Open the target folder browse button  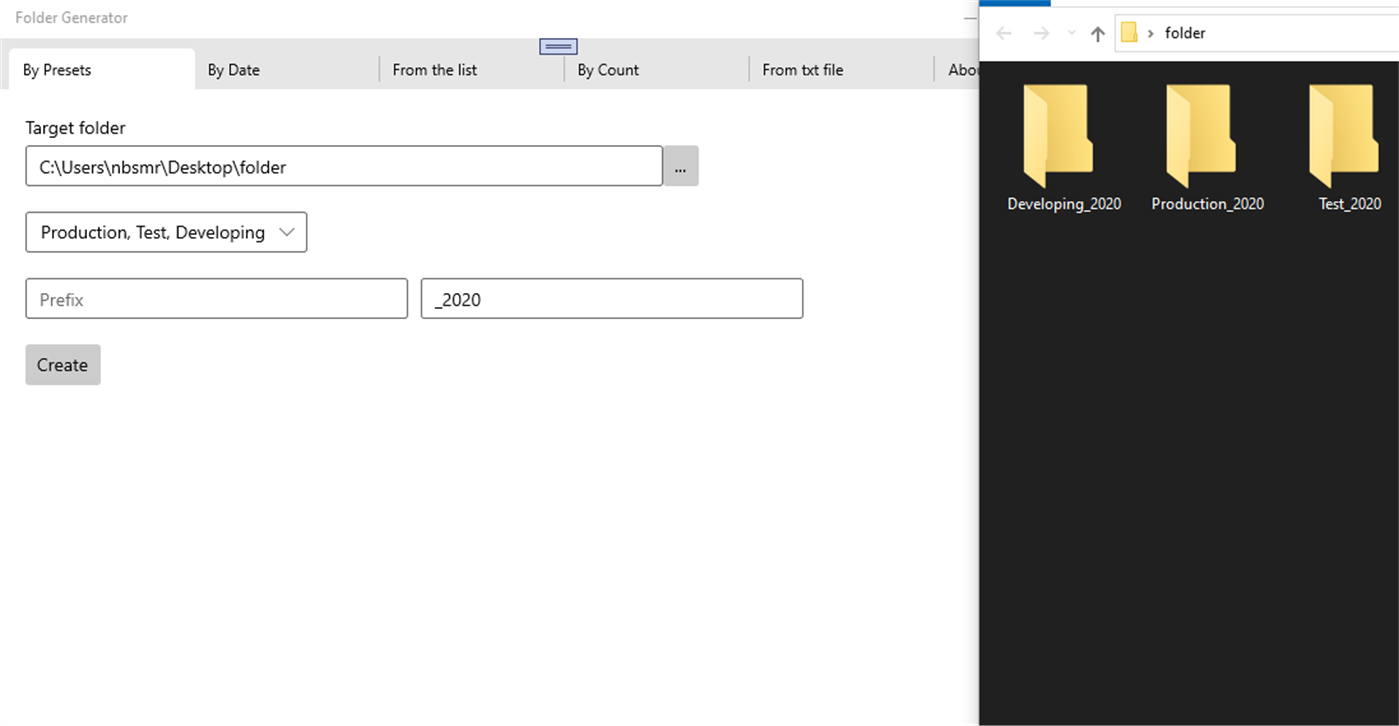(680, 166)
